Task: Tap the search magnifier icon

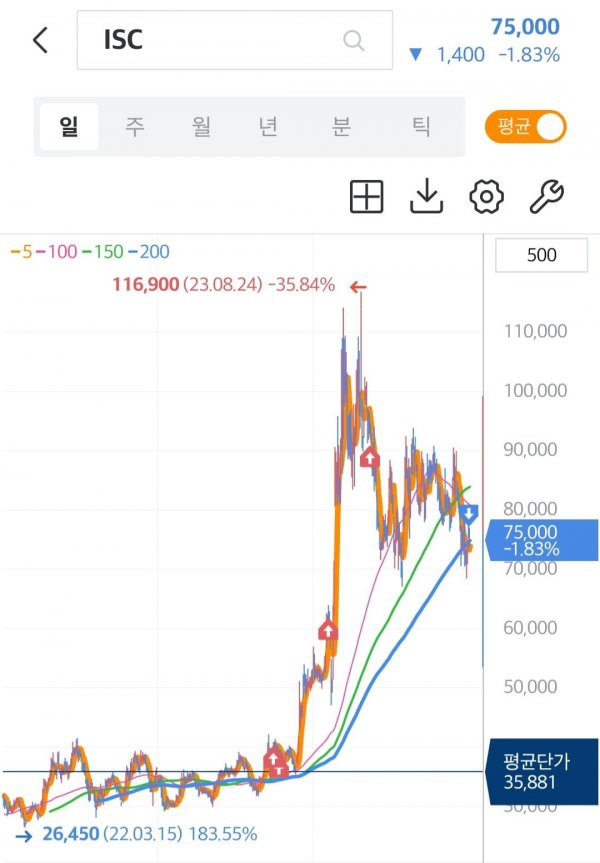Action: coord(353,40)
